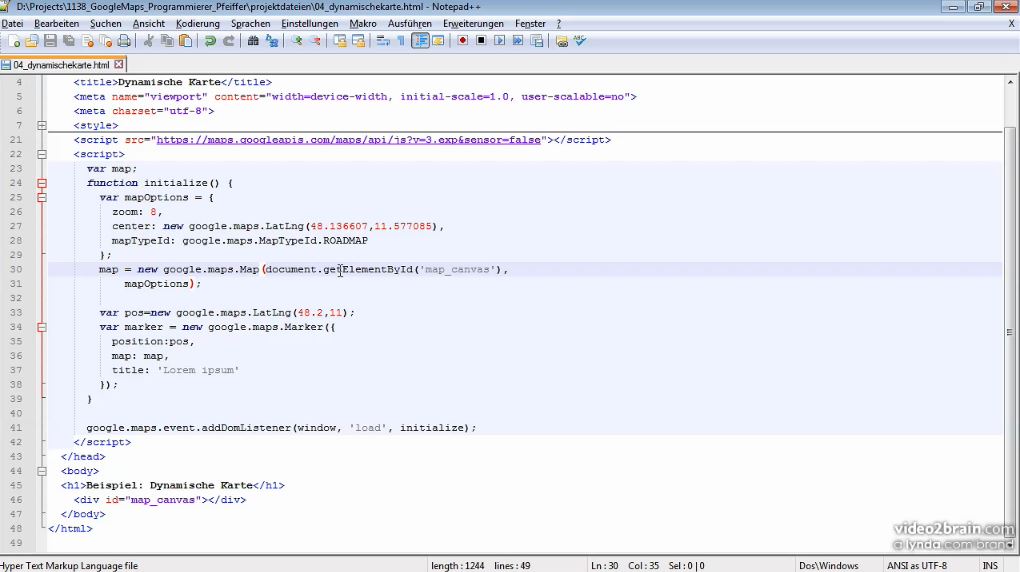Zoom out using the magnifier minus icon
Screen dimensions: 1020x572
click(315, 41)
